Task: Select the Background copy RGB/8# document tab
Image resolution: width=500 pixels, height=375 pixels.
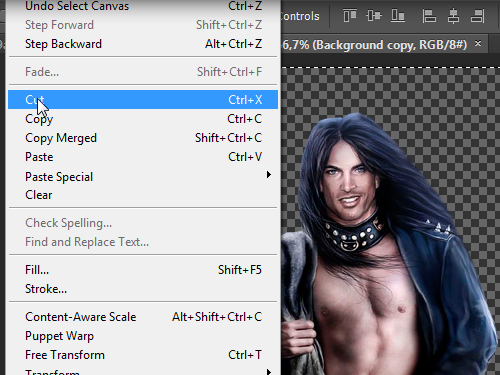Action: [383, 44]
